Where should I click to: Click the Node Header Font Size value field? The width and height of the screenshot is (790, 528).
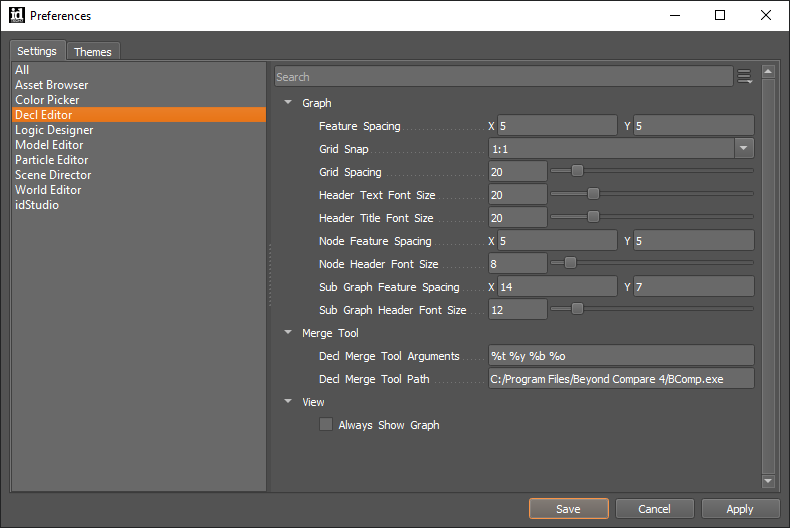pyautogui.click(x=517, y=263)
